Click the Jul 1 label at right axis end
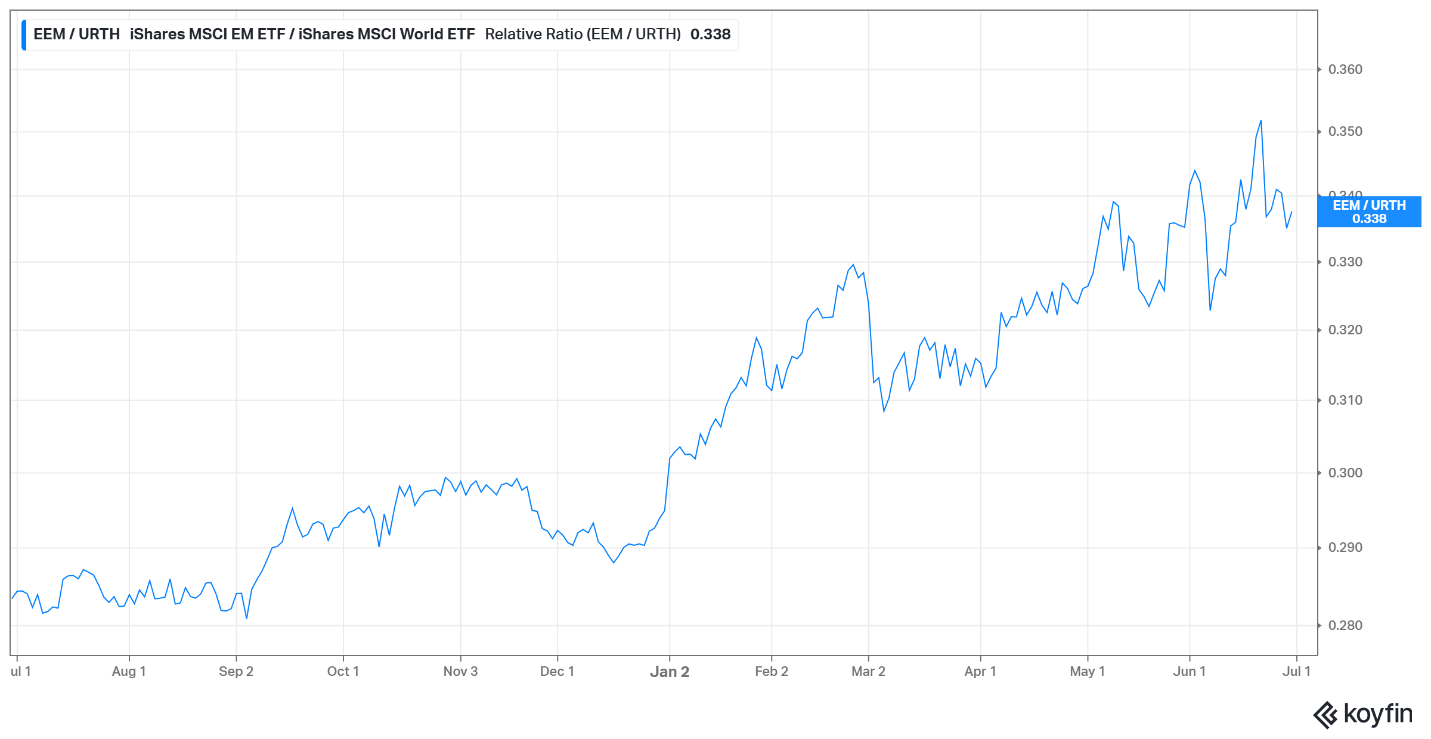 (x=1297, y=671)
